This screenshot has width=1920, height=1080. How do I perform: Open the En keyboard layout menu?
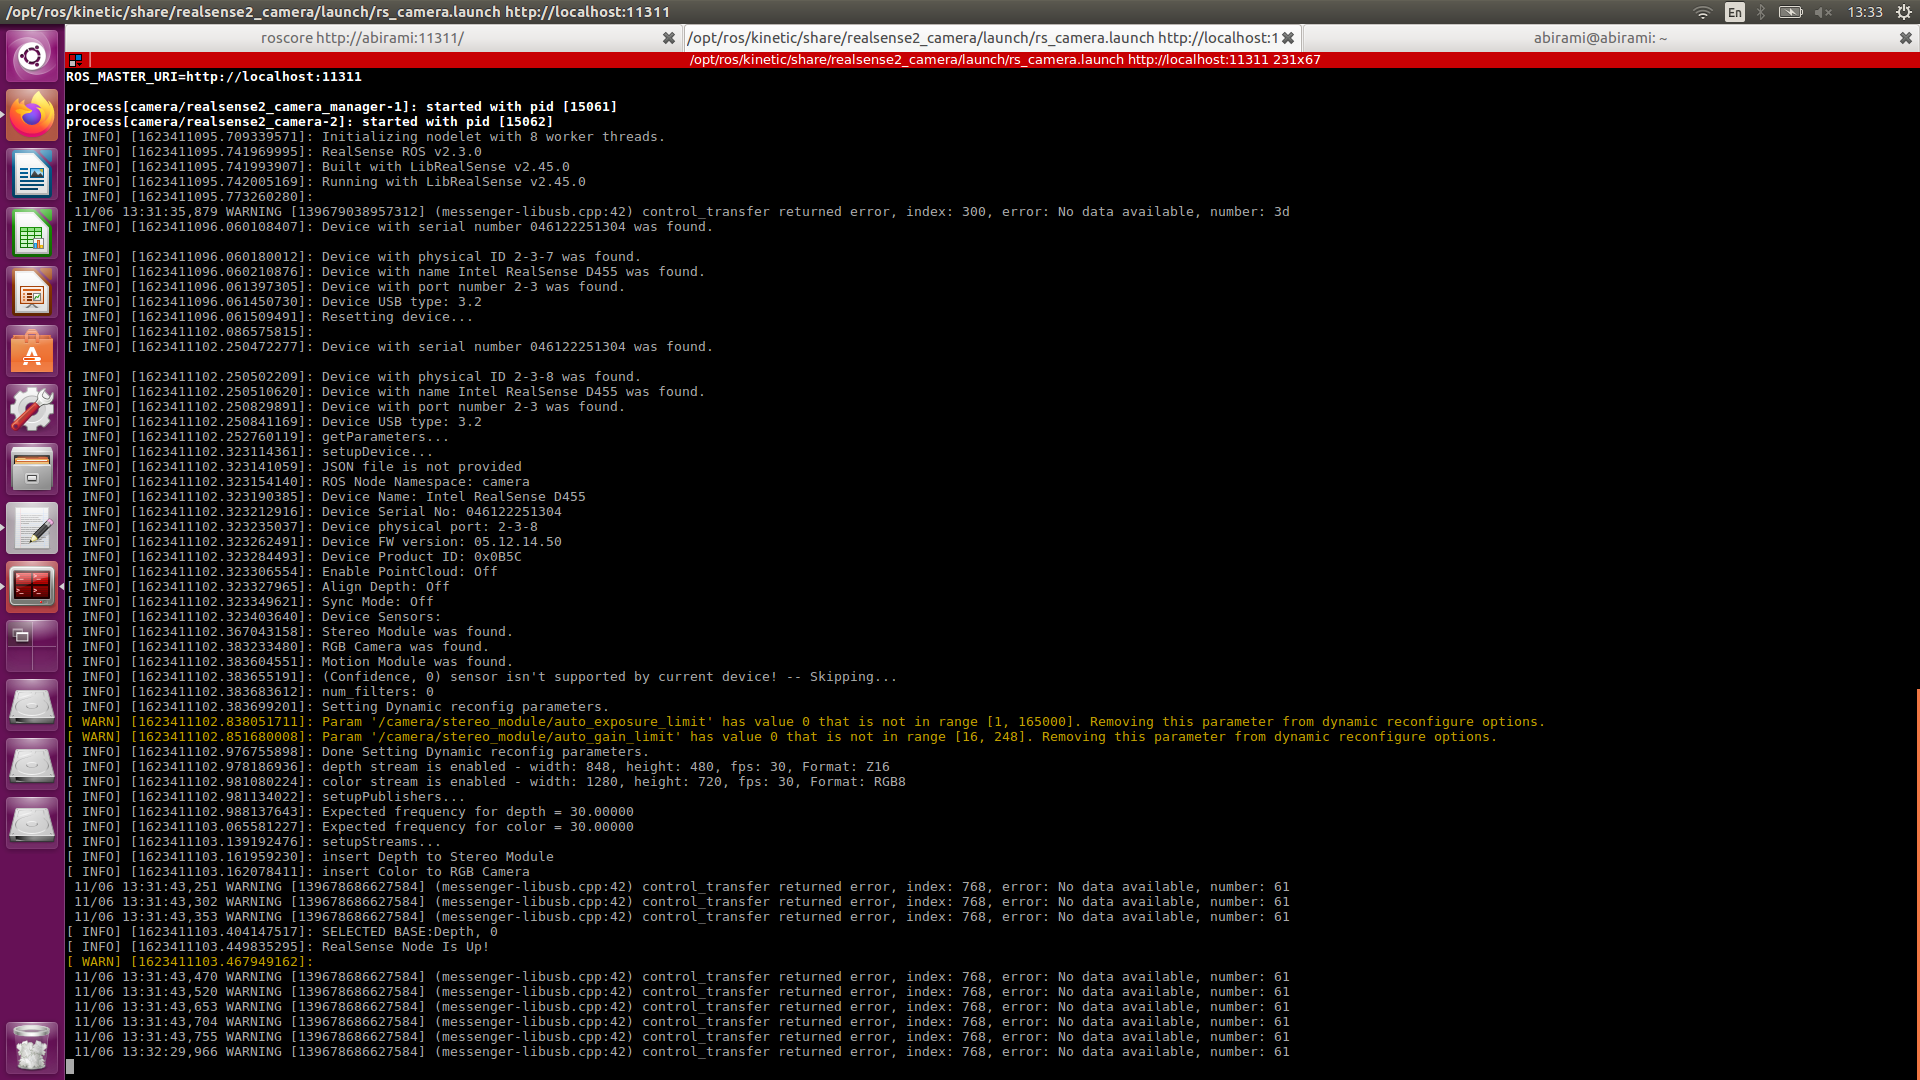(x=1734, y=12)
